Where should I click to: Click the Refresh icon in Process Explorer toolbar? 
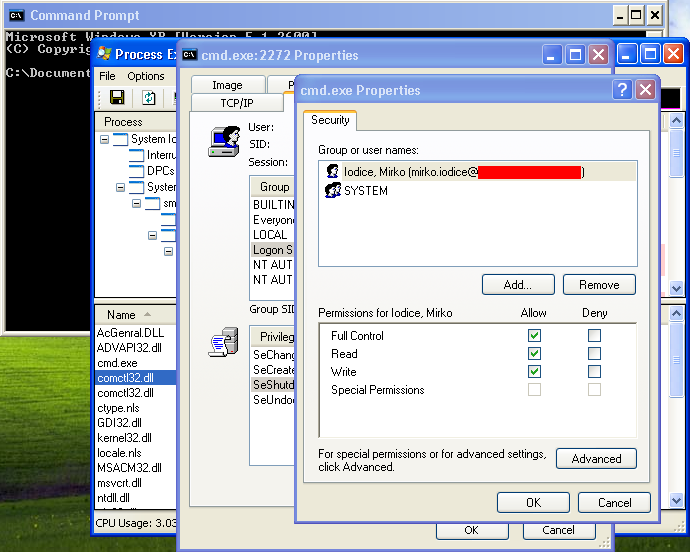tap(149, 97)
